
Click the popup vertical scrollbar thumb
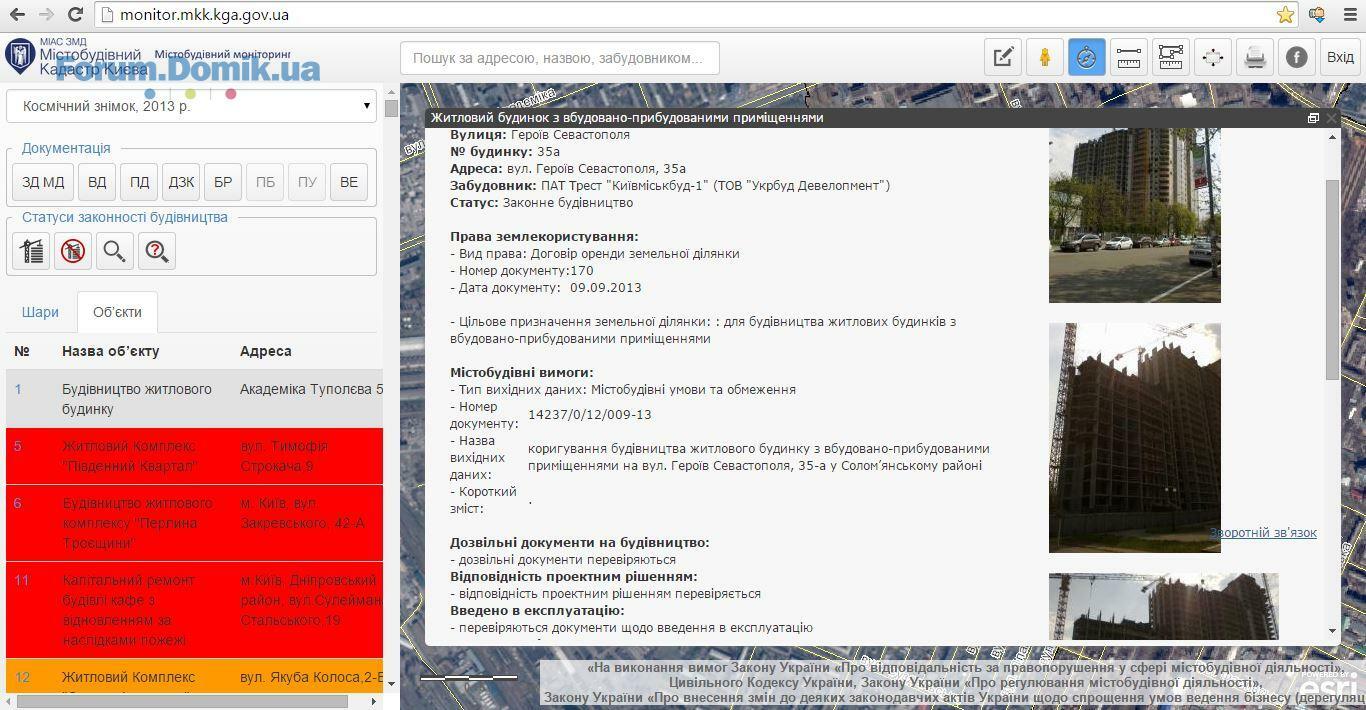coord(1333,280)
